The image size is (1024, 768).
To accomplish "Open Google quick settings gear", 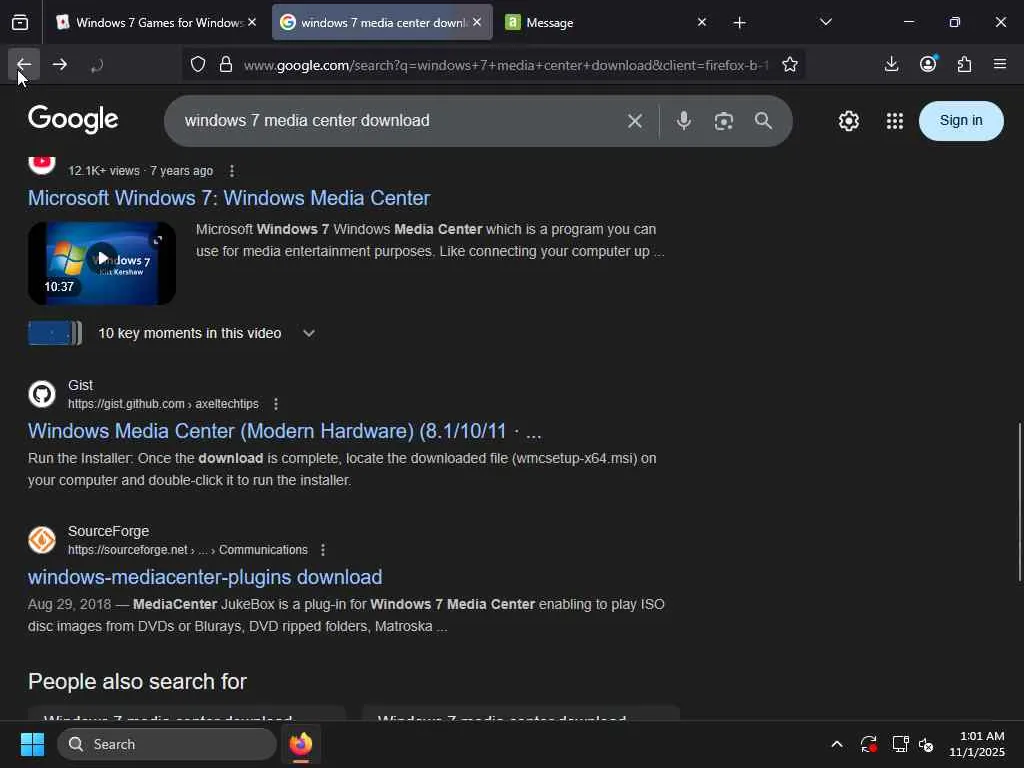I will pos(848,121).
